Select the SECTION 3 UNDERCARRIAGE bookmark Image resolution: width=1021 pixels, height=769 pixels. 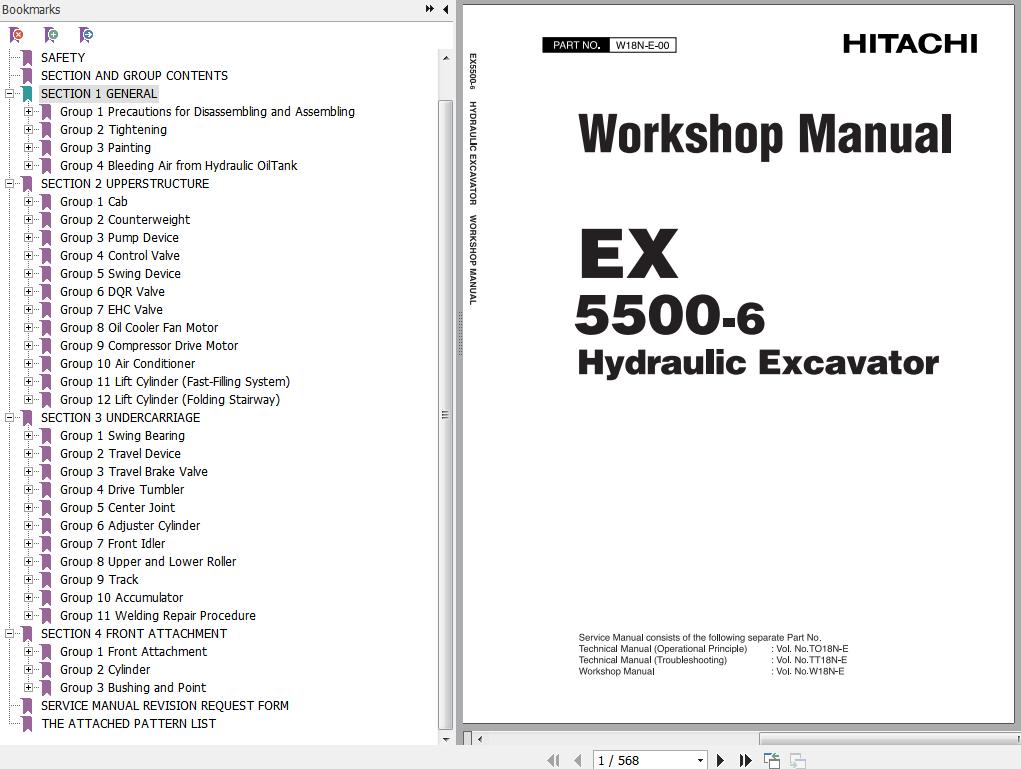(x=120, y=417)
